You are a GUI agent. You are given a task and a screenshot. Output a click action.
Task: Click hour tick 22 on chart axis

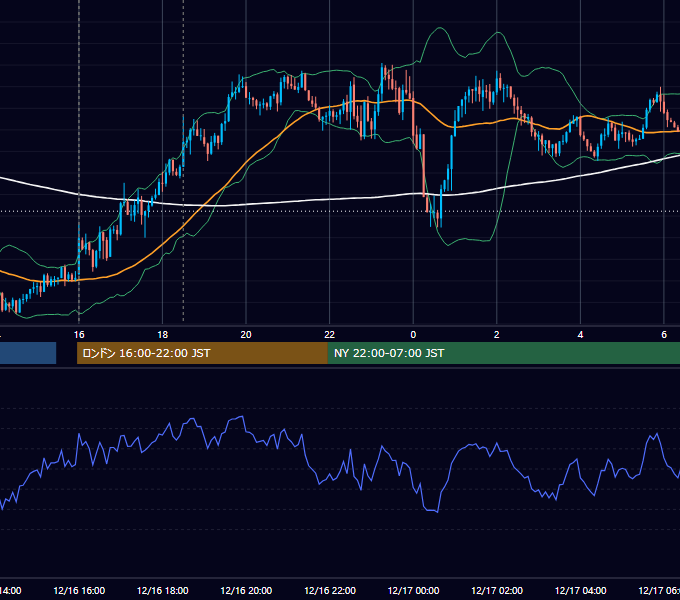330,335
